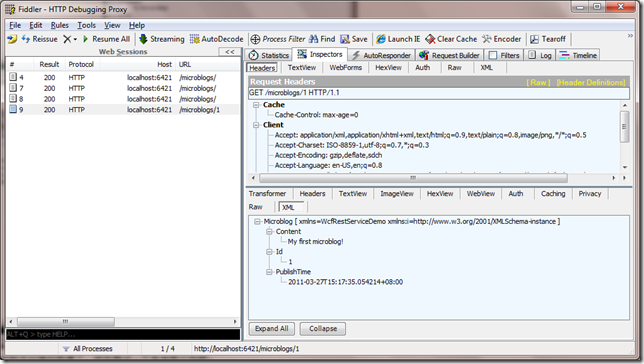Launch IE from the toolbar
The width and height of the screenshot is (644, 364).
398,39
